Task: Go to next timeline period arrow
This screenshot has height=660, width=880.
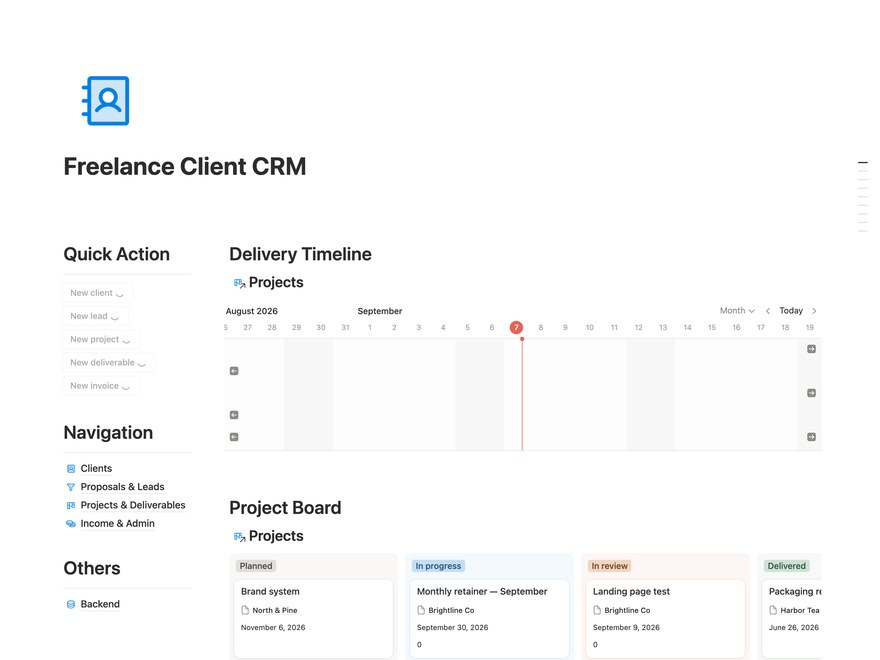Action: tap(814, 311)
